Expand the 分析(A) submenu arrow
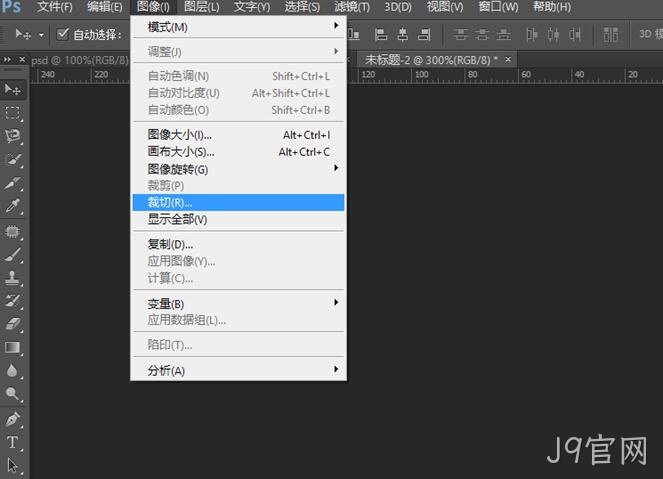The height and width of the screenshot is (479, 663). pos(336,369)
